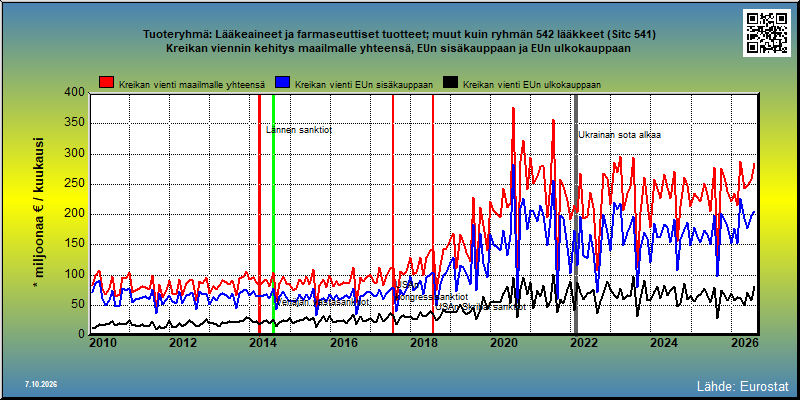
Task: Click the x-axis label 2010
Action: (103, 342)
